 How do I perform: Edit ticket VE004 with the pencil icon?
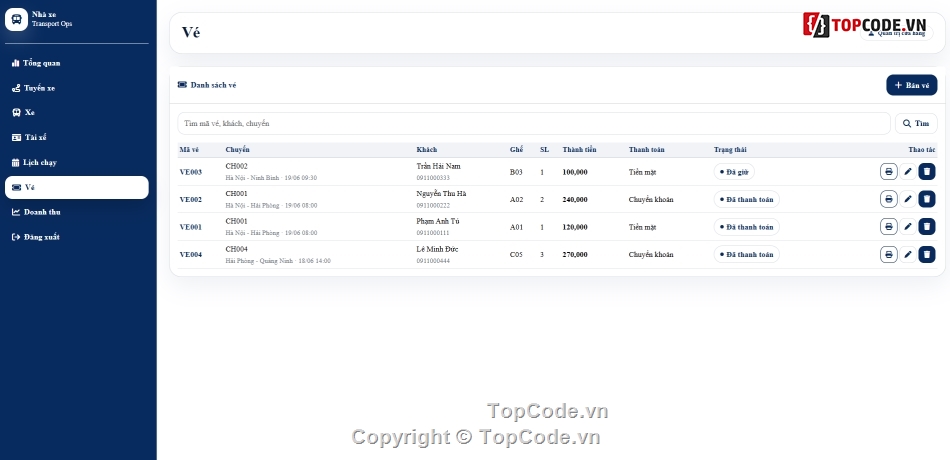(x=908, y=254)
